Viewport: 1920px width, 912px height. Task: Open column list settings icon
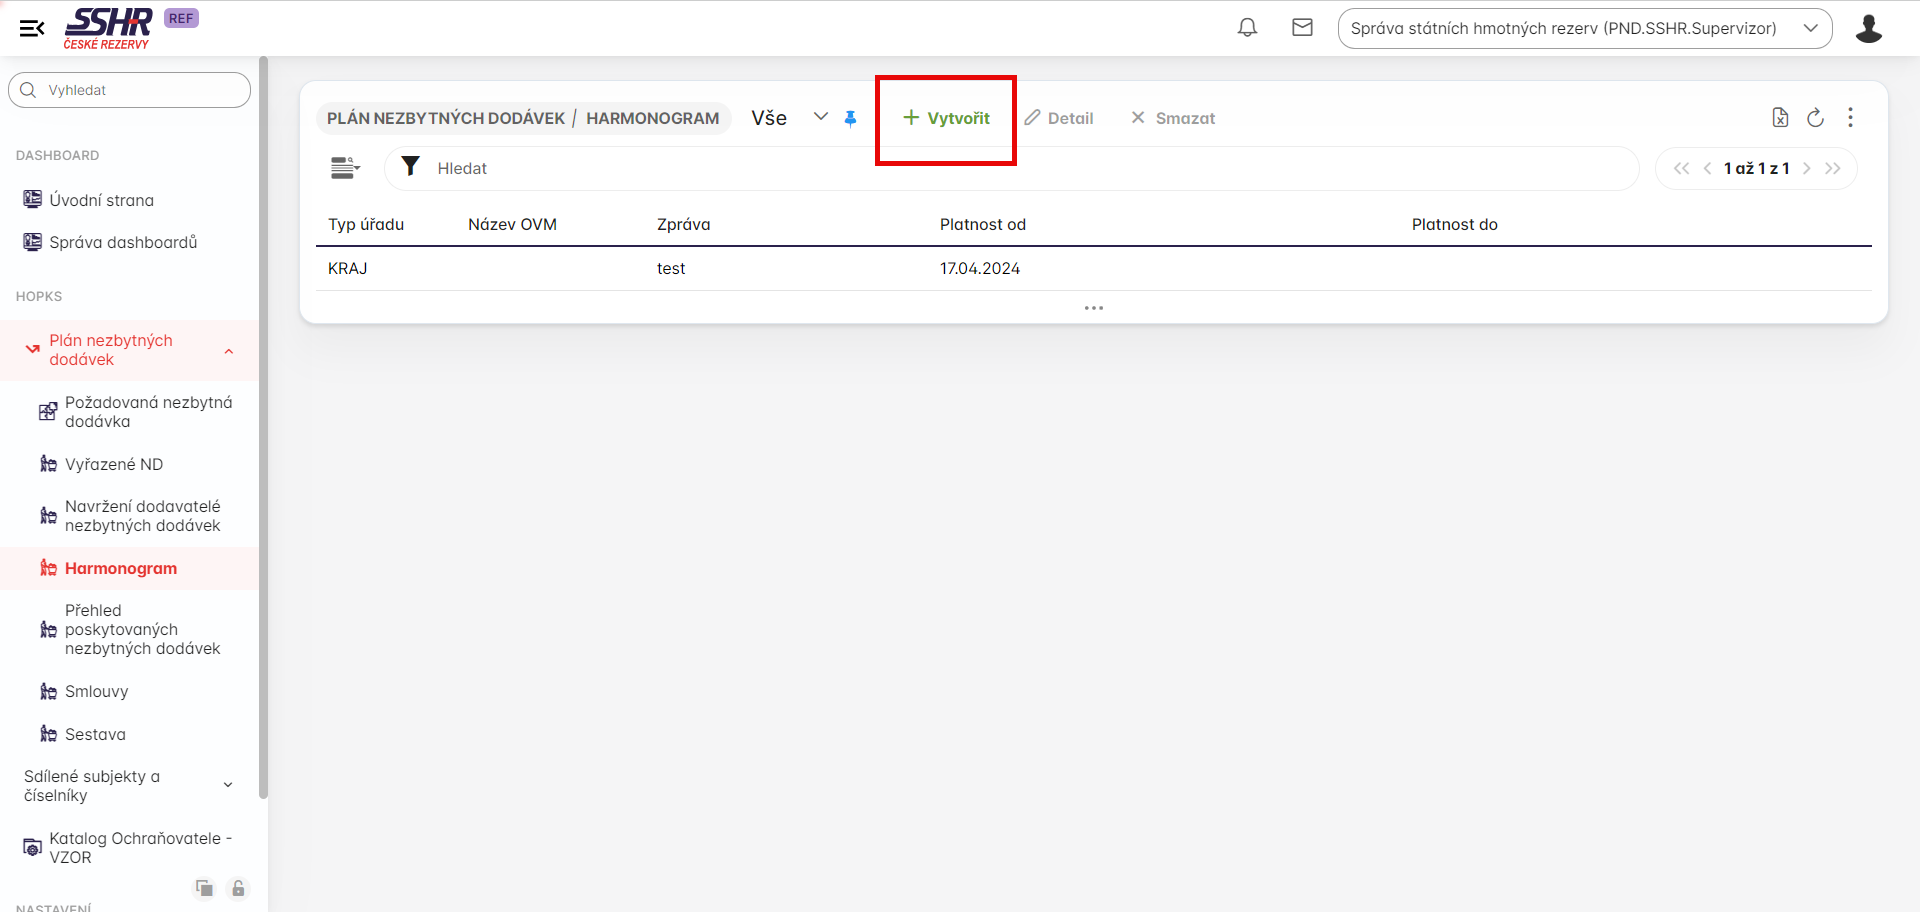[x=345, y=168]
